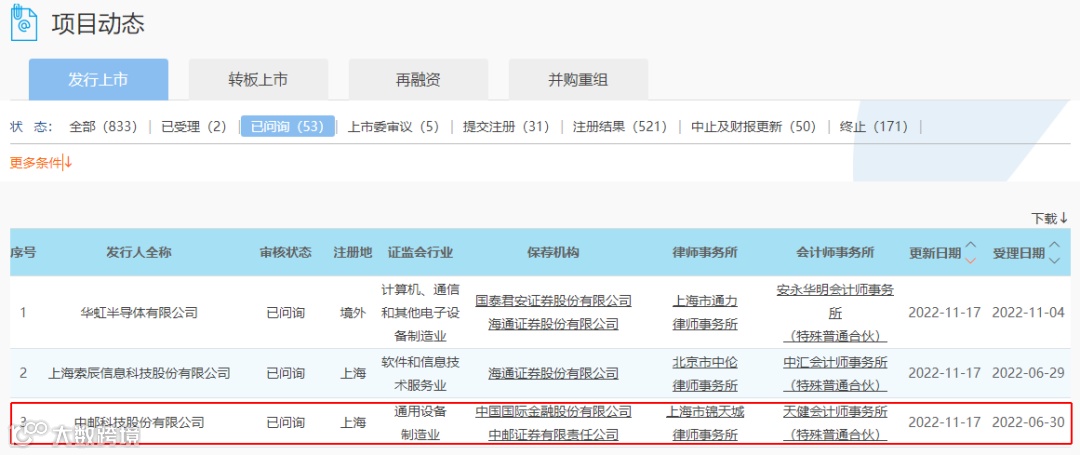Open 中邮科技股份有限公司 project details
Screen dimensions: 1080x455
click(x=138, y=421)
